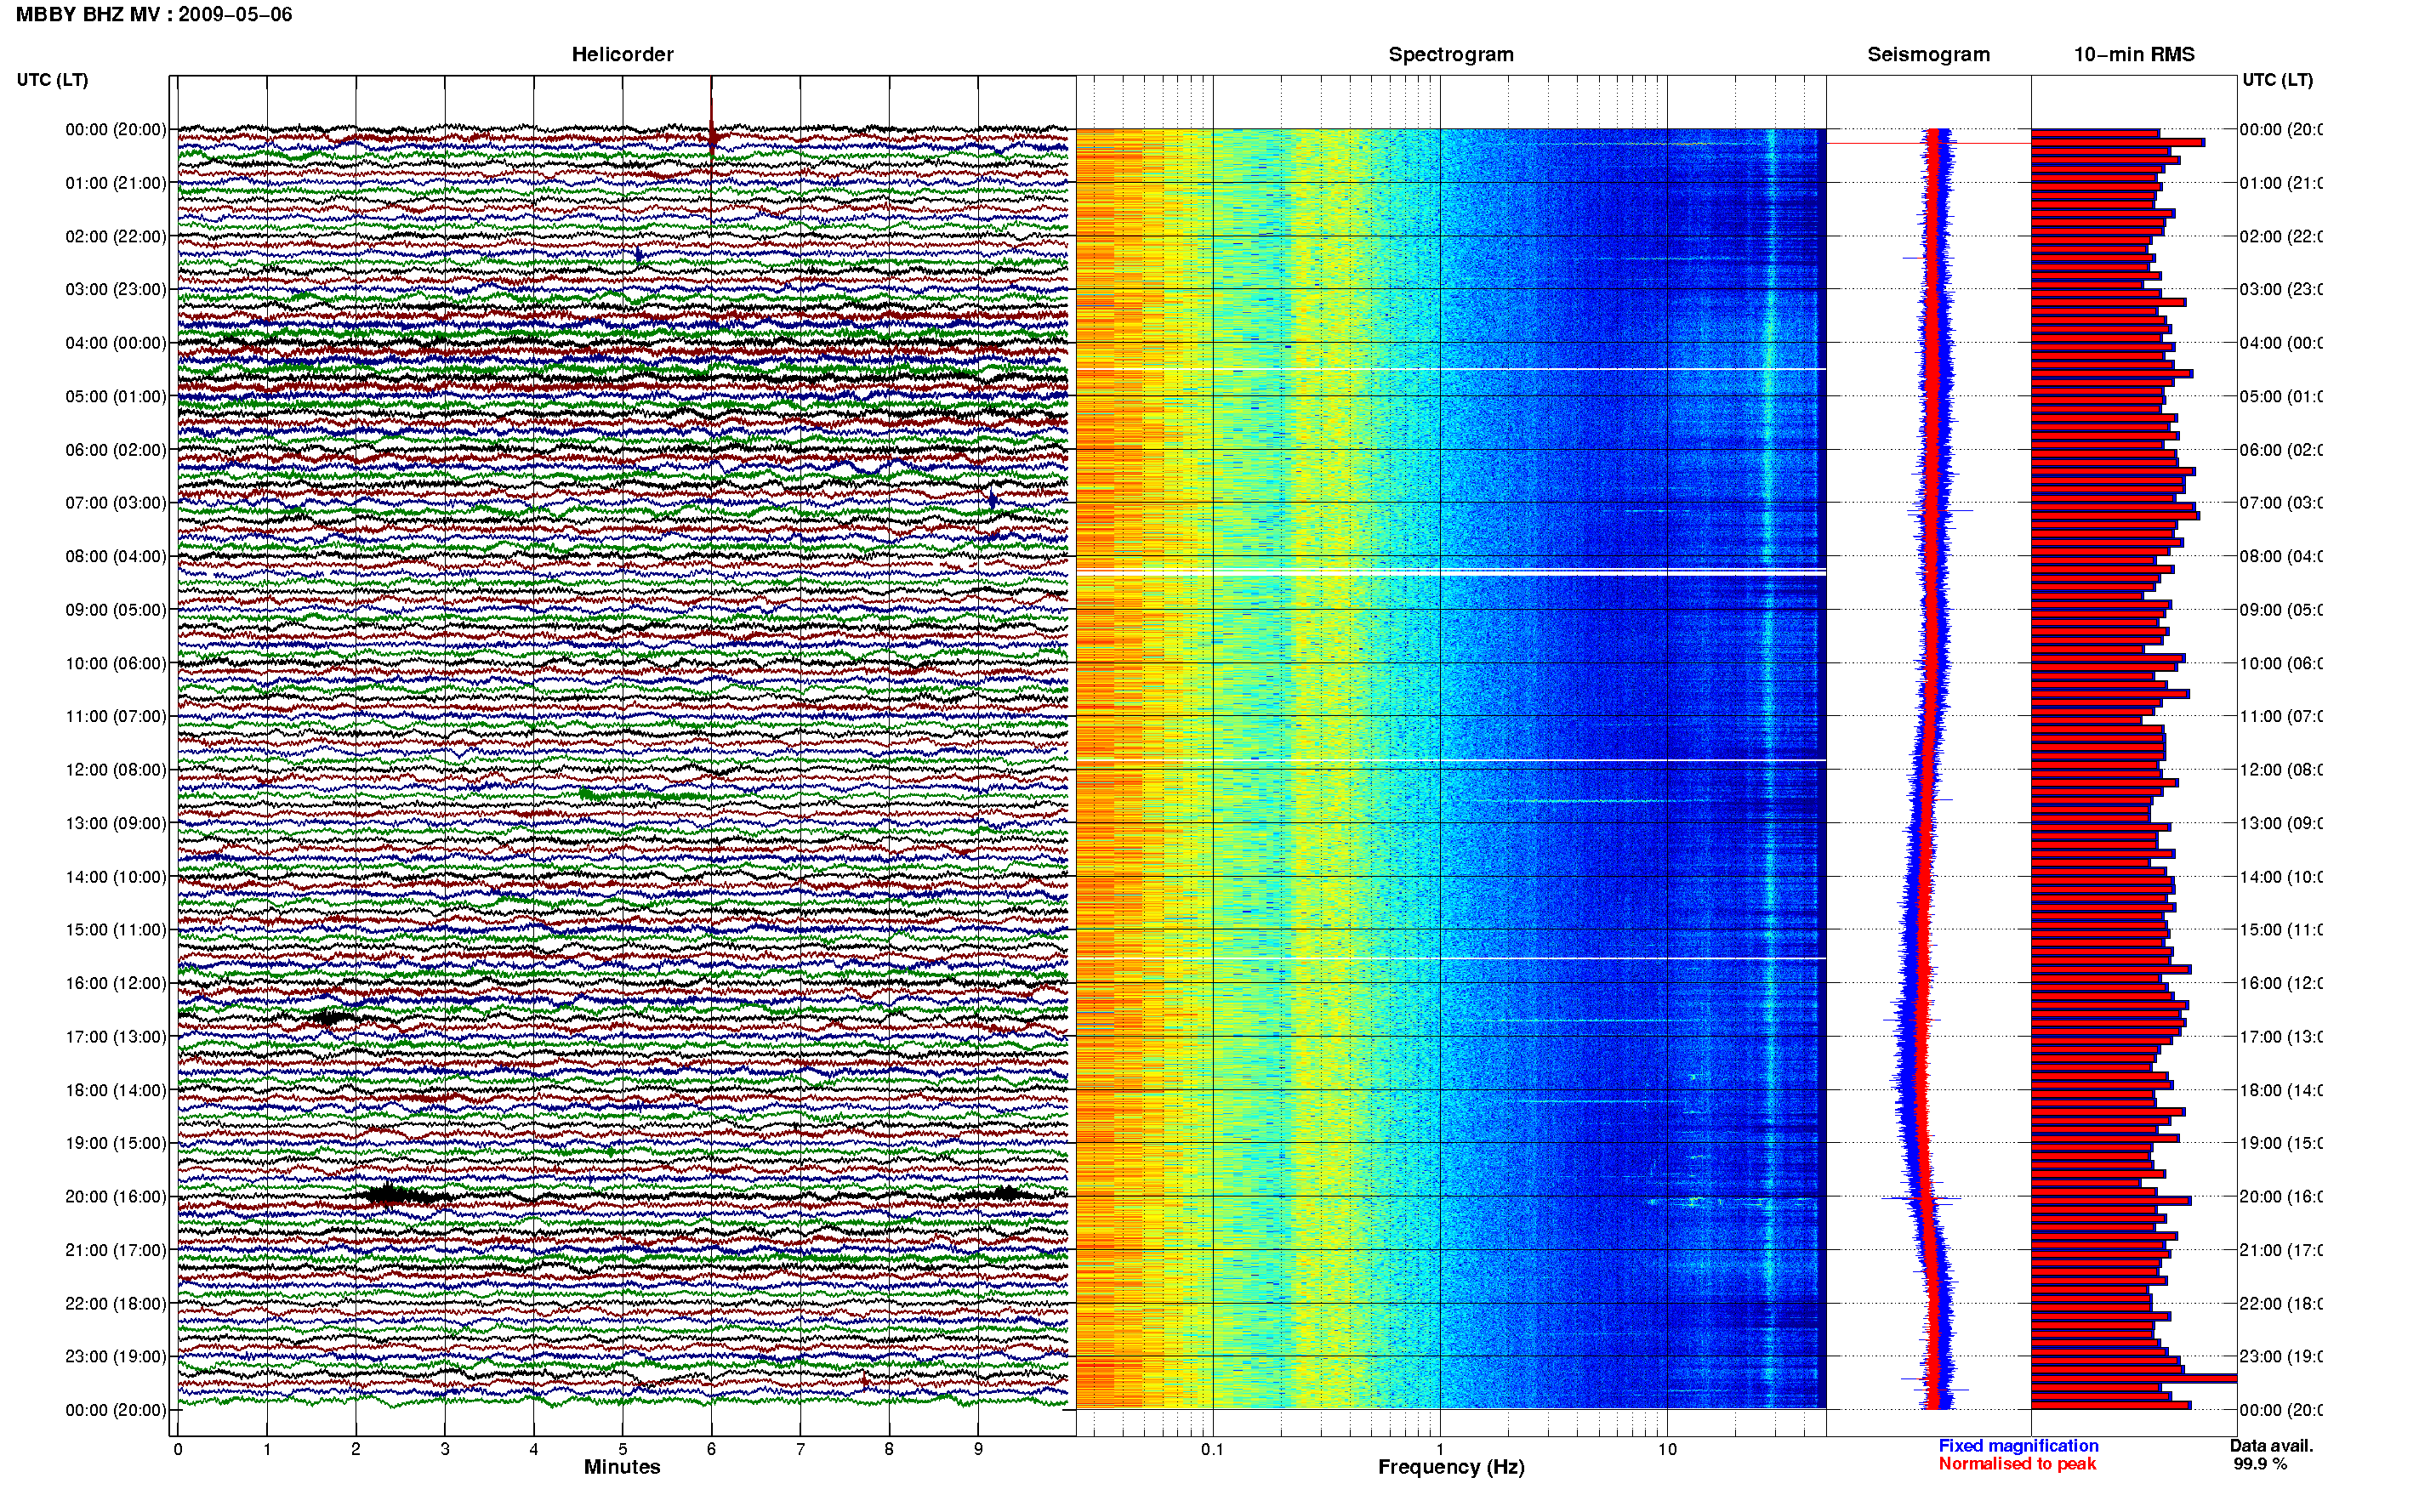This screenshot has height=1512, width=2419.
Task: Click the left '18:00 (14:00)' time label
Action: click(116, 1091)
